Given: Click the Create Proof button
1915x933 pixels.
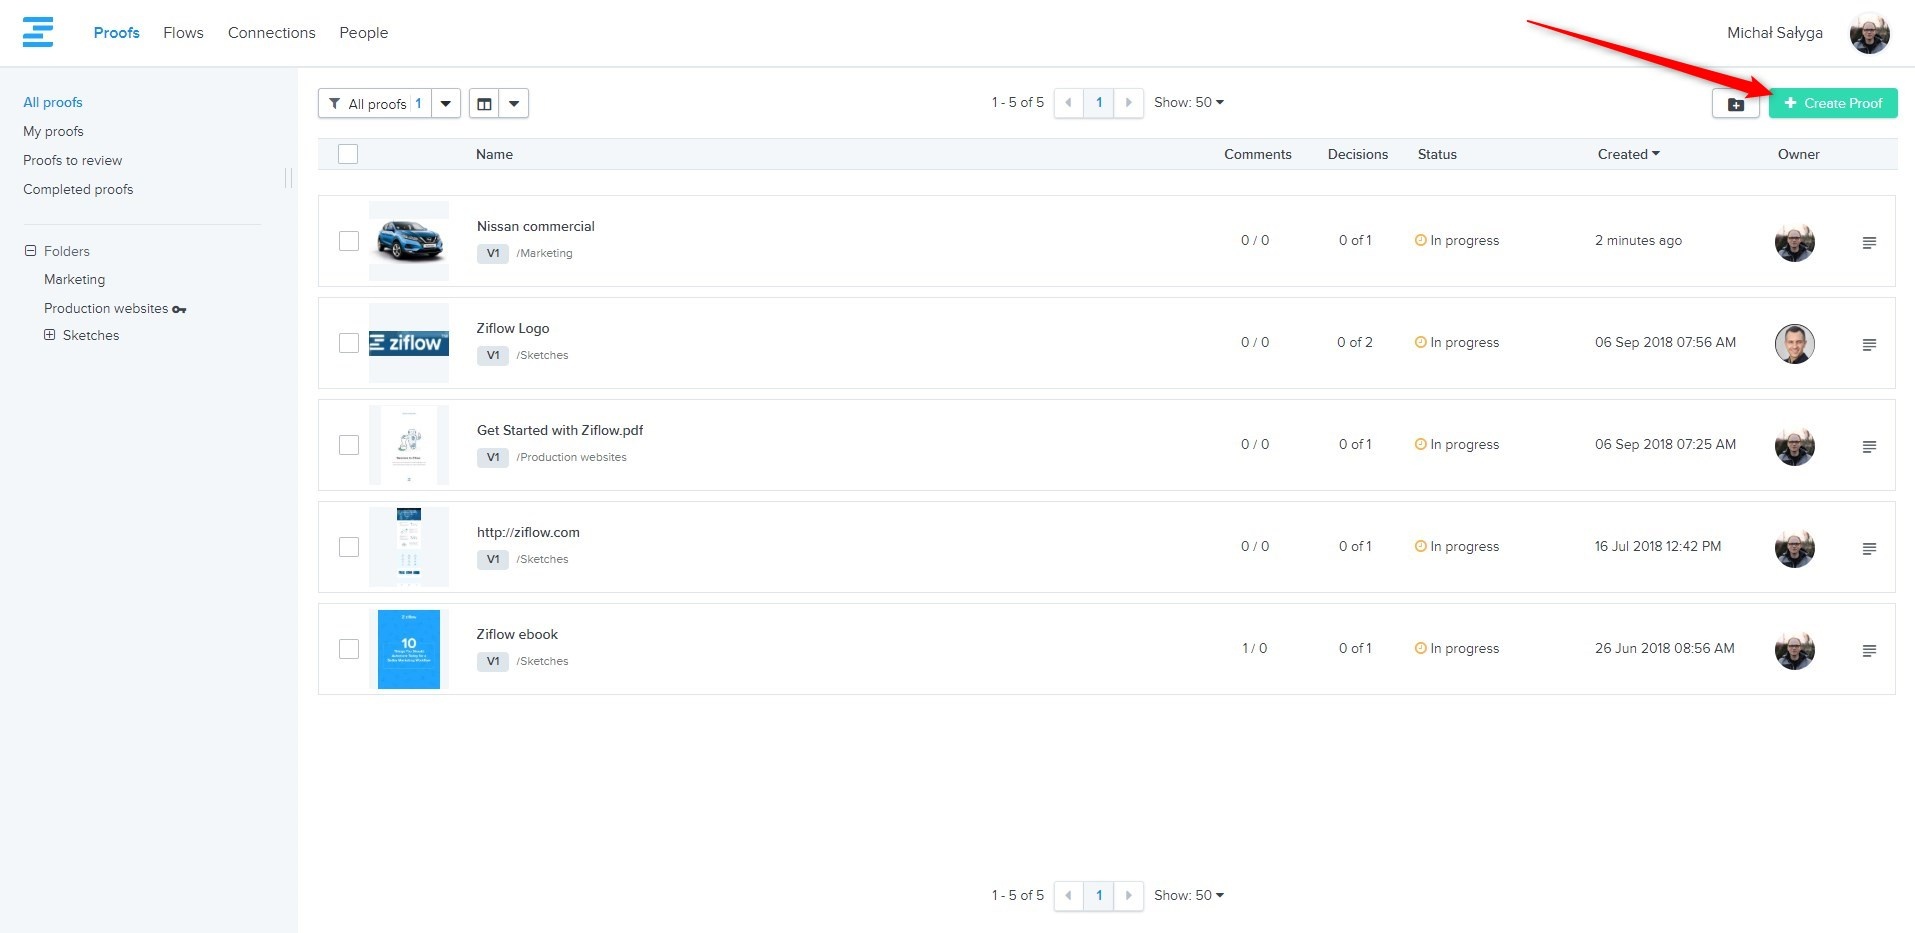Looking at the screenshot, I should 1832,104.
